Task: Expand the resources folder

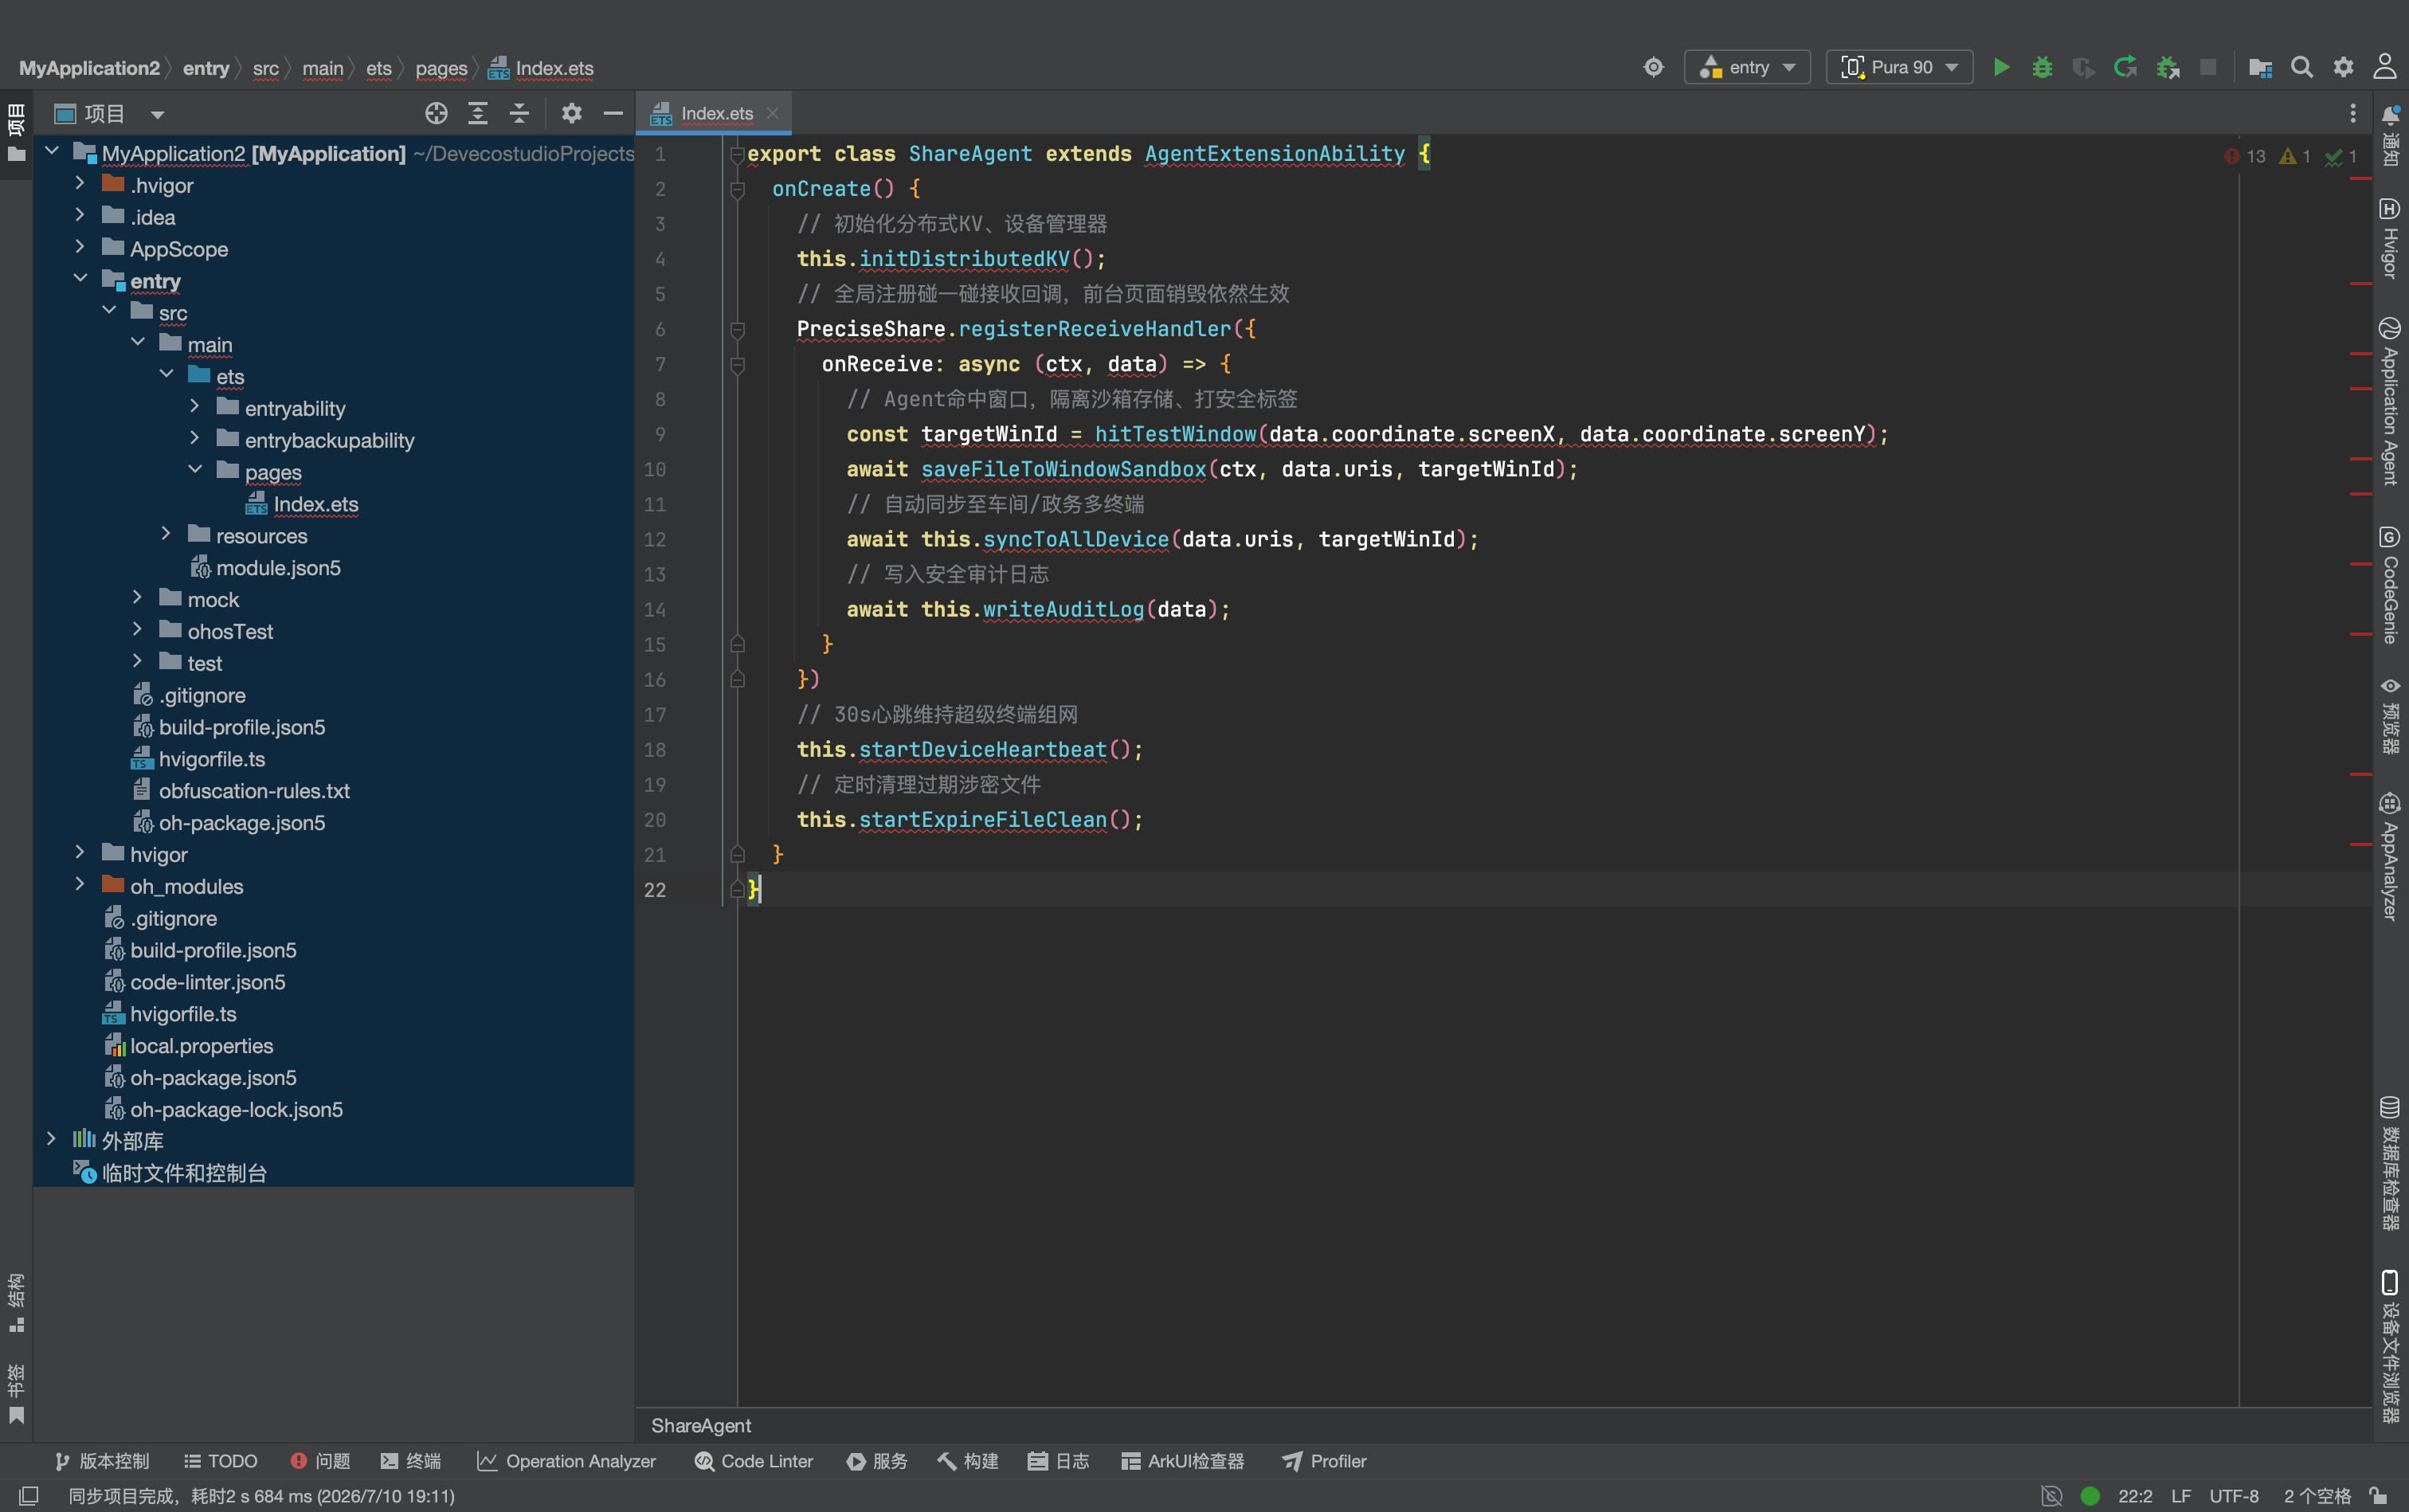Action: click(x=166, y=535)
